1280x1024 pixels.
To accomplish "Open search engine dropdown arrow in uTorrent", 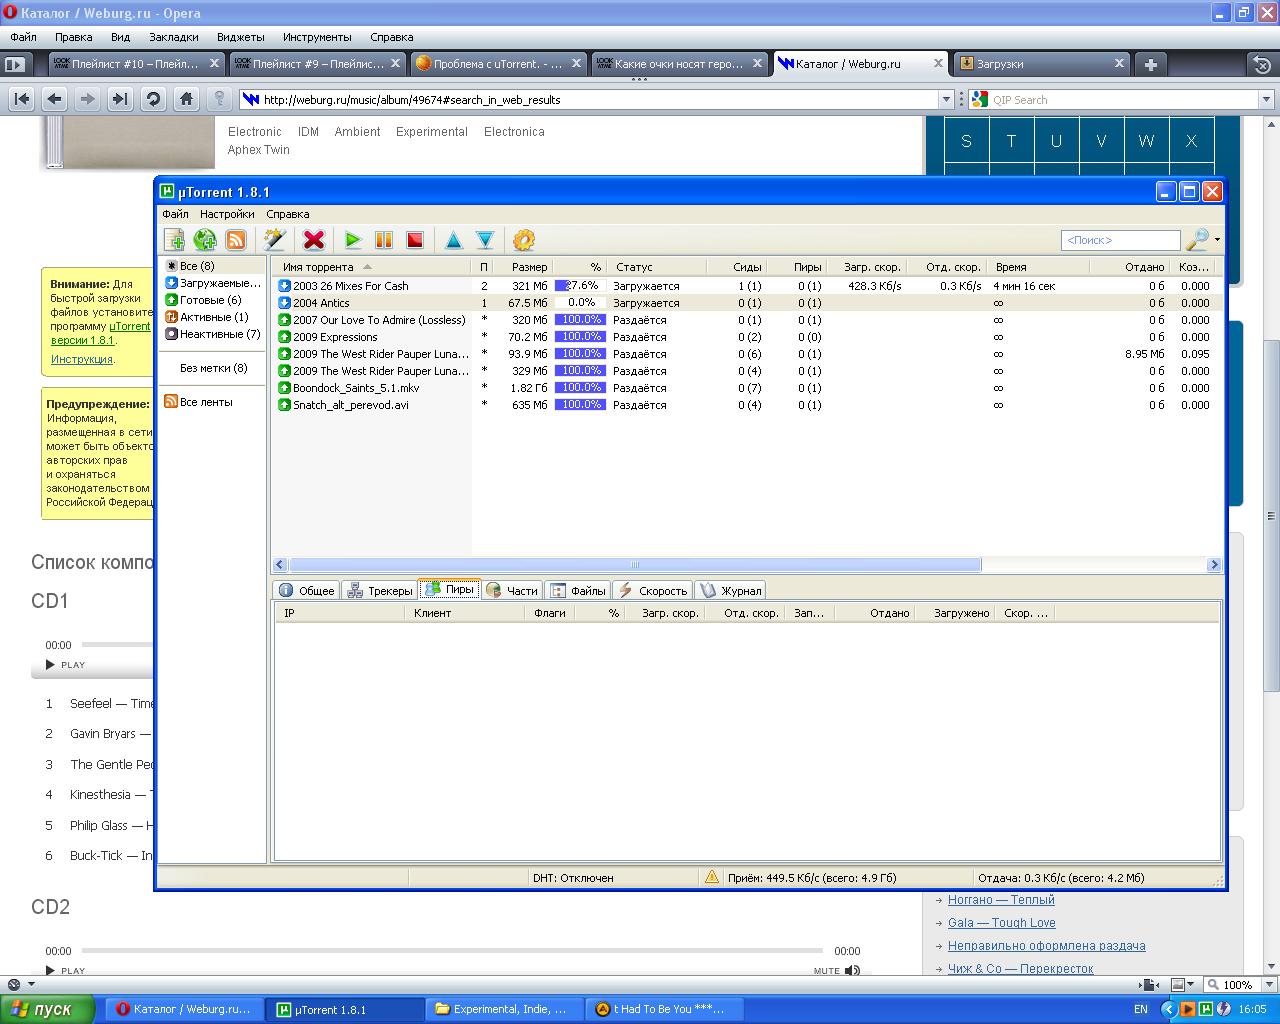I will tap(1217, 240).
